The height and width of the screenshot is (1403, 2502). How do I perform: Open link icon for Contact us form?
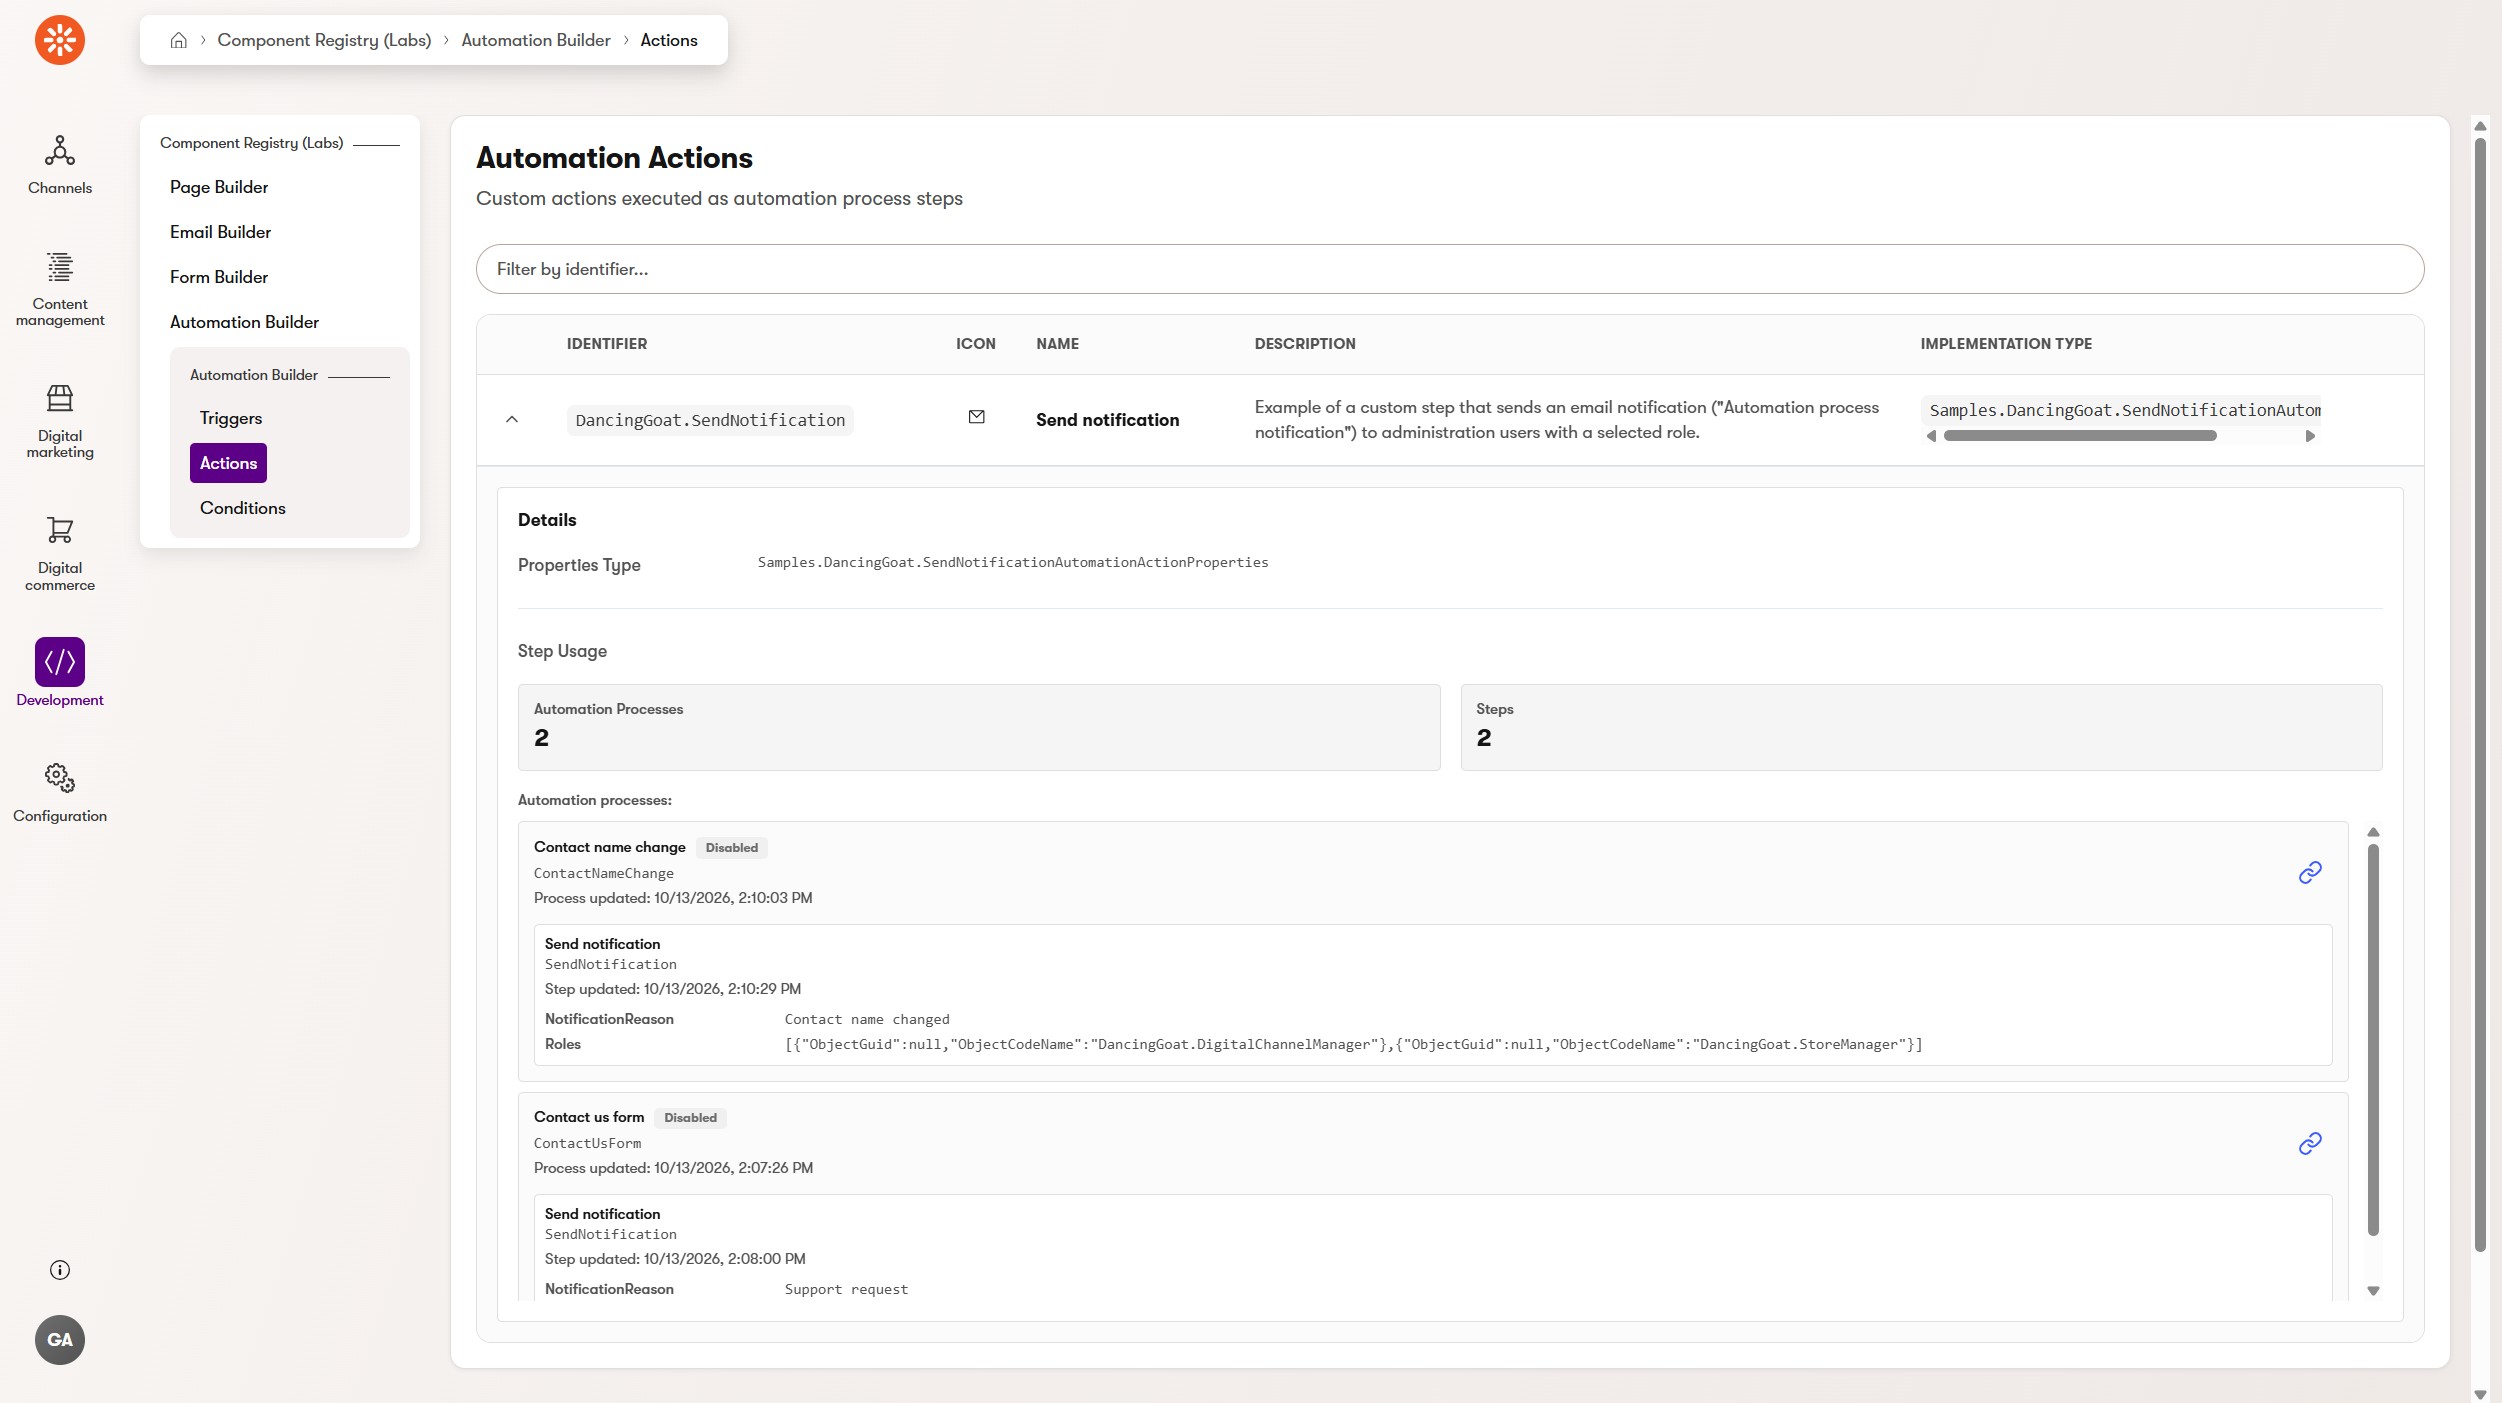(2310, 1143)
